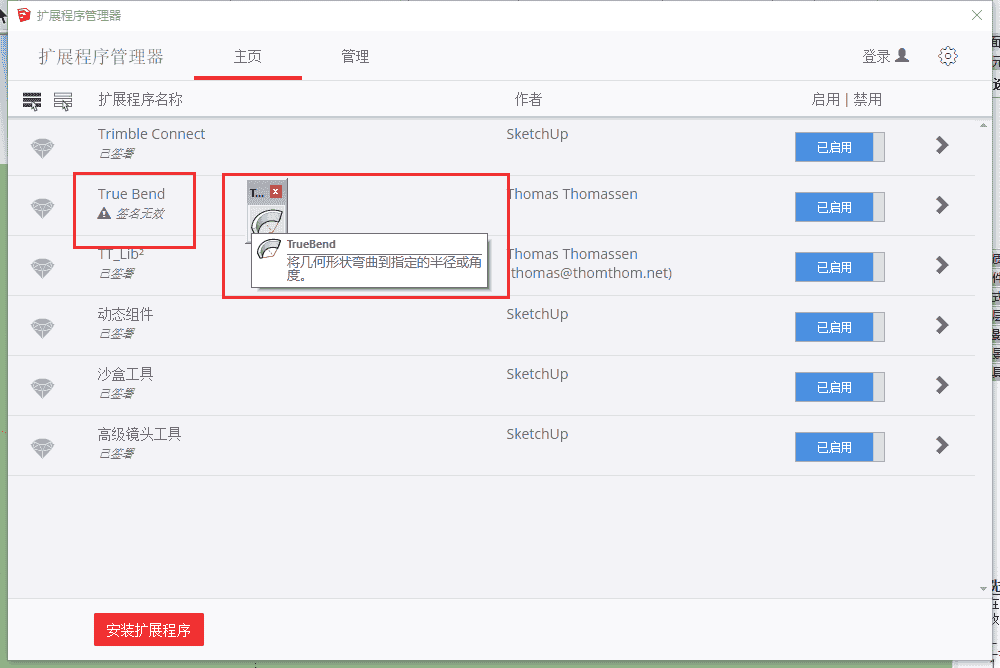Expand details arrow for Trimble Connect
The image size is (1000, 668).
(942, 145)
